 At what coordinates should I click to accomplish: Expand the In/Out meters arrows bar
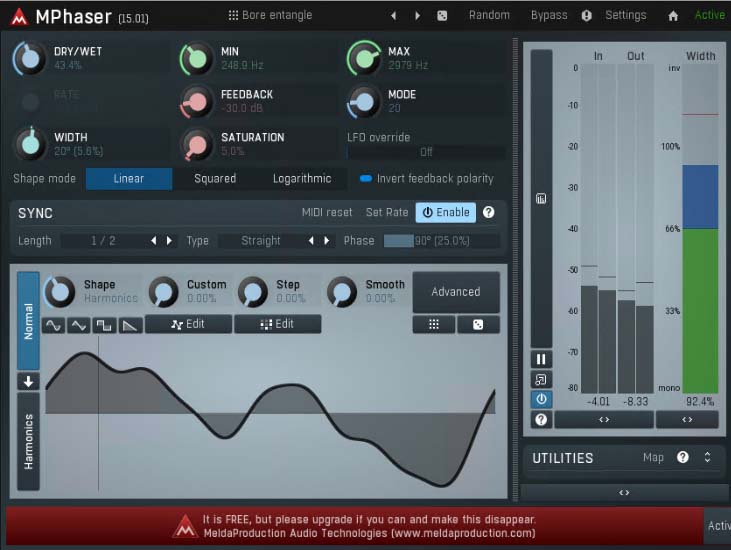coord(604,419)
